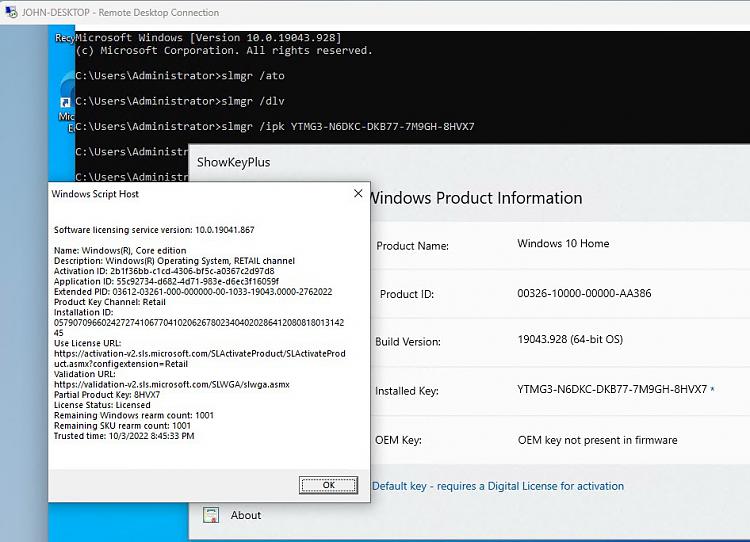The image size is (750, 542).
Task: Click the Name: Windows(R), Core edition line
Action: tap(120, 250)
